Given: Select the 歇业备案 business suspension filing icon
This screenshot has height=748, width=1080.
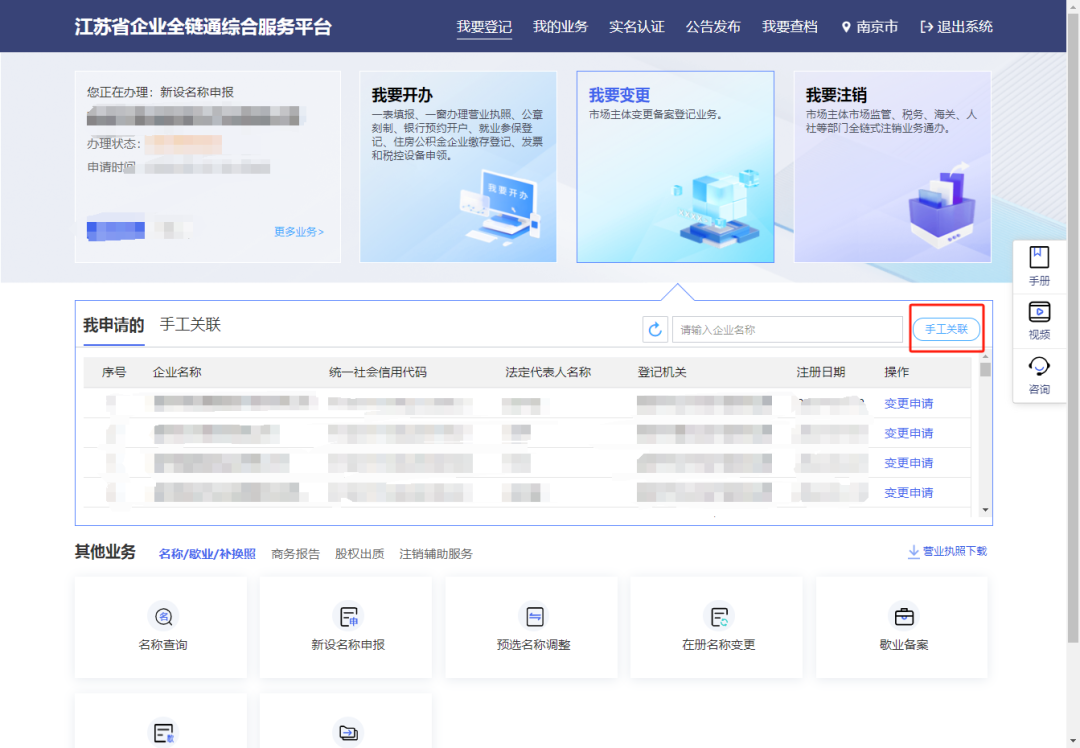Looking at the screenshot, I should coord(902,617).
